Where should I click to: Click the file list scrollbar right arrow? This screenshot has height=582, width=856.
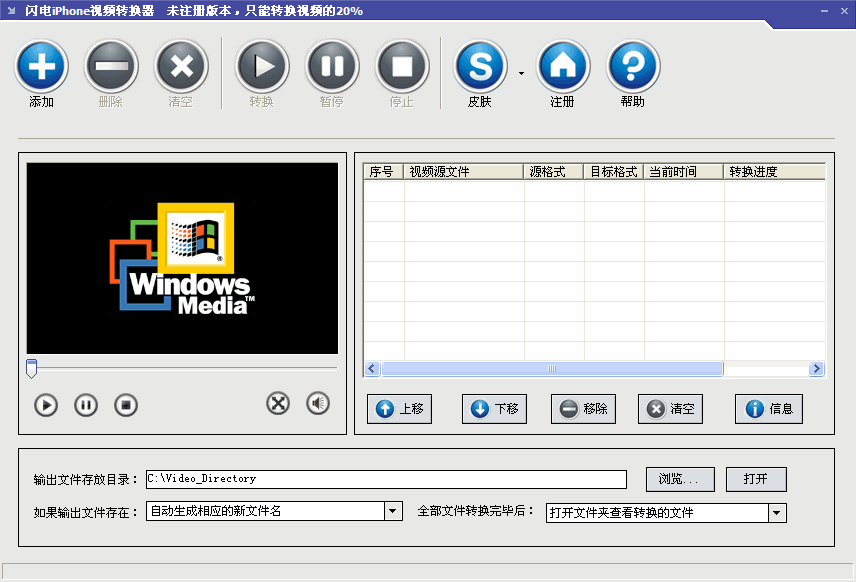817,369
